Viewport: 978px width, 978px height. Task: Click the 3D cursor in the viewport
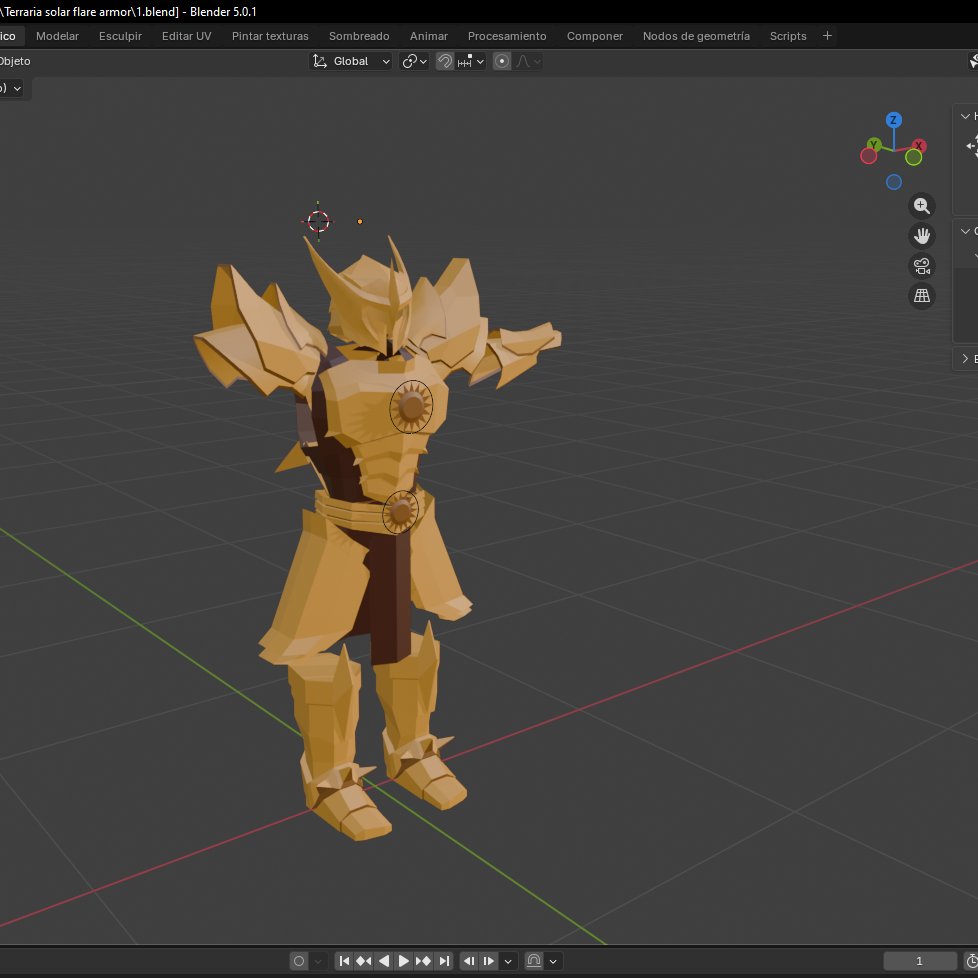point(318,221)
